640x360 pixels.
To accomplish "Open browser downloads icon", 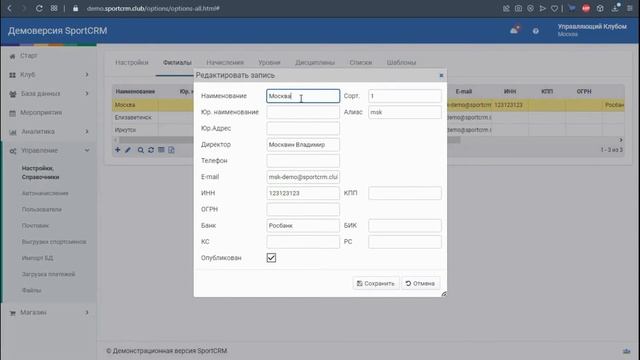I will (x=615, y=8).
